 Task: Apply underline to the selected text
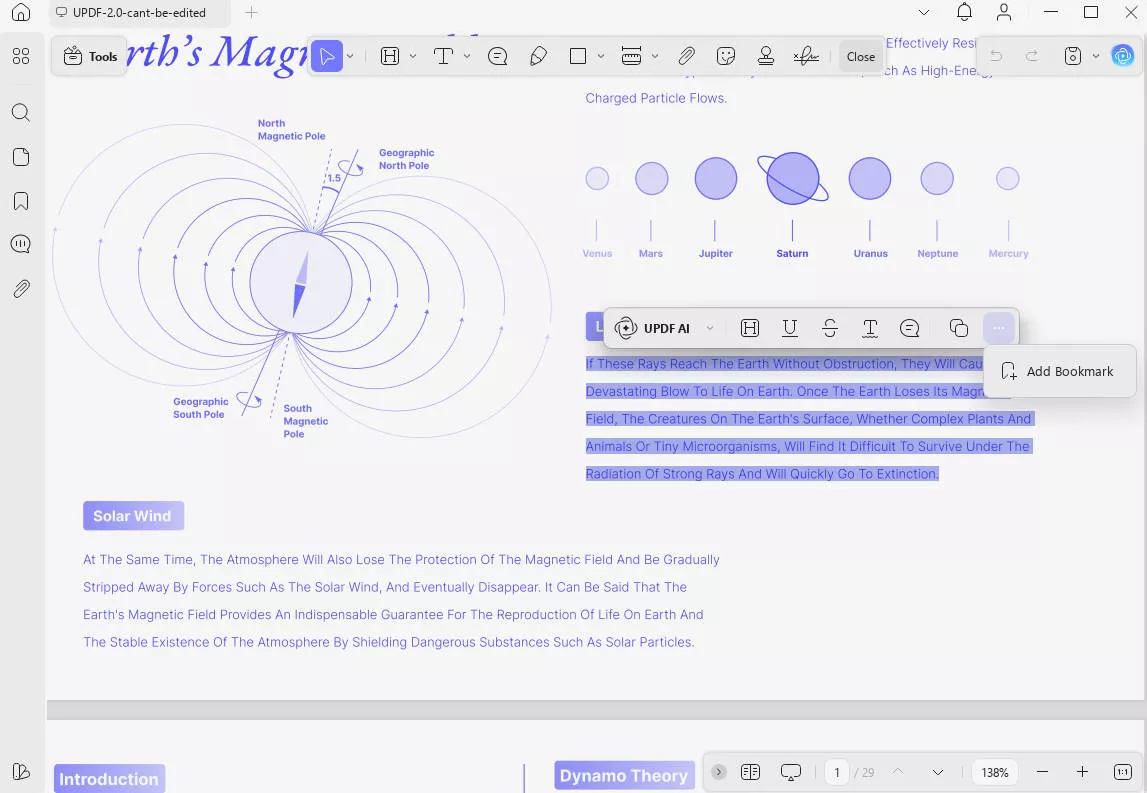[x=790, y=328]
